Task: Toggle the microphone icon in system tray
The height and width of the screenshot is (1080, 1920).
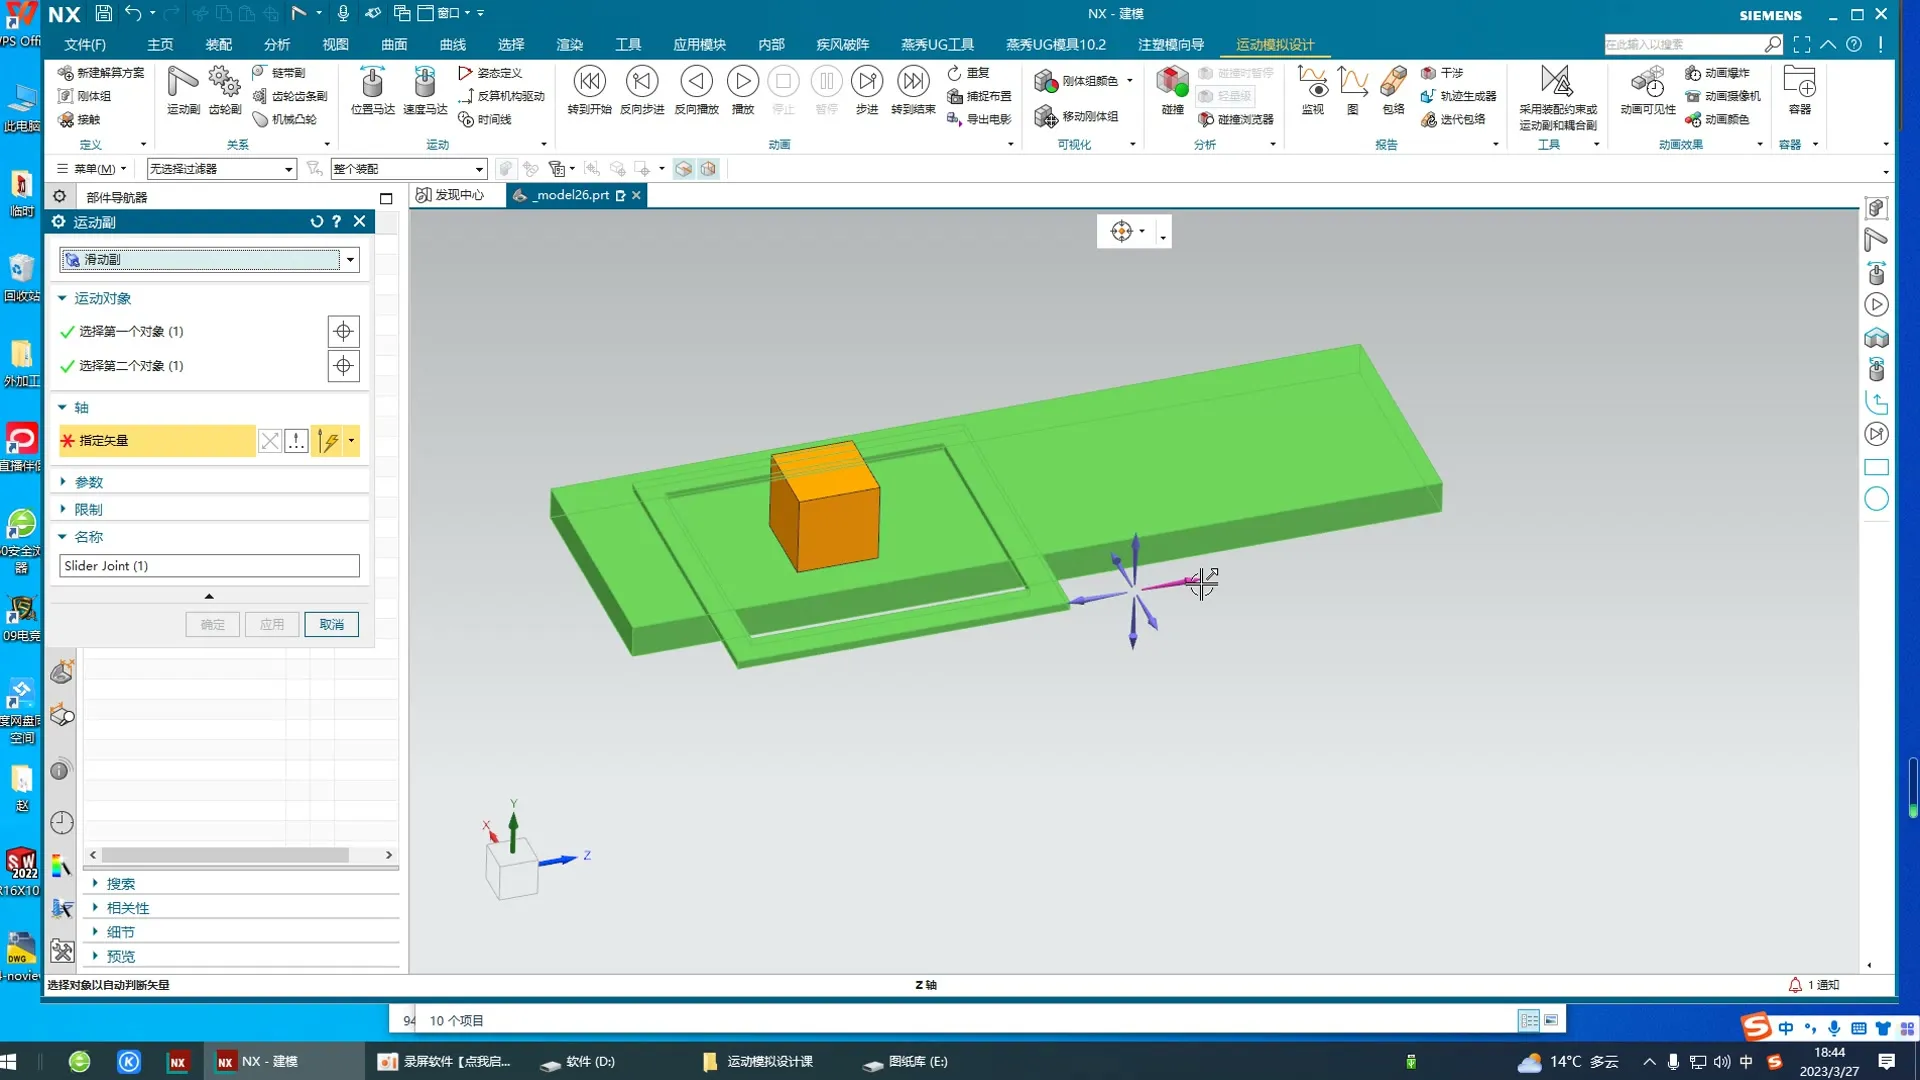Action: [1673, 1062]
